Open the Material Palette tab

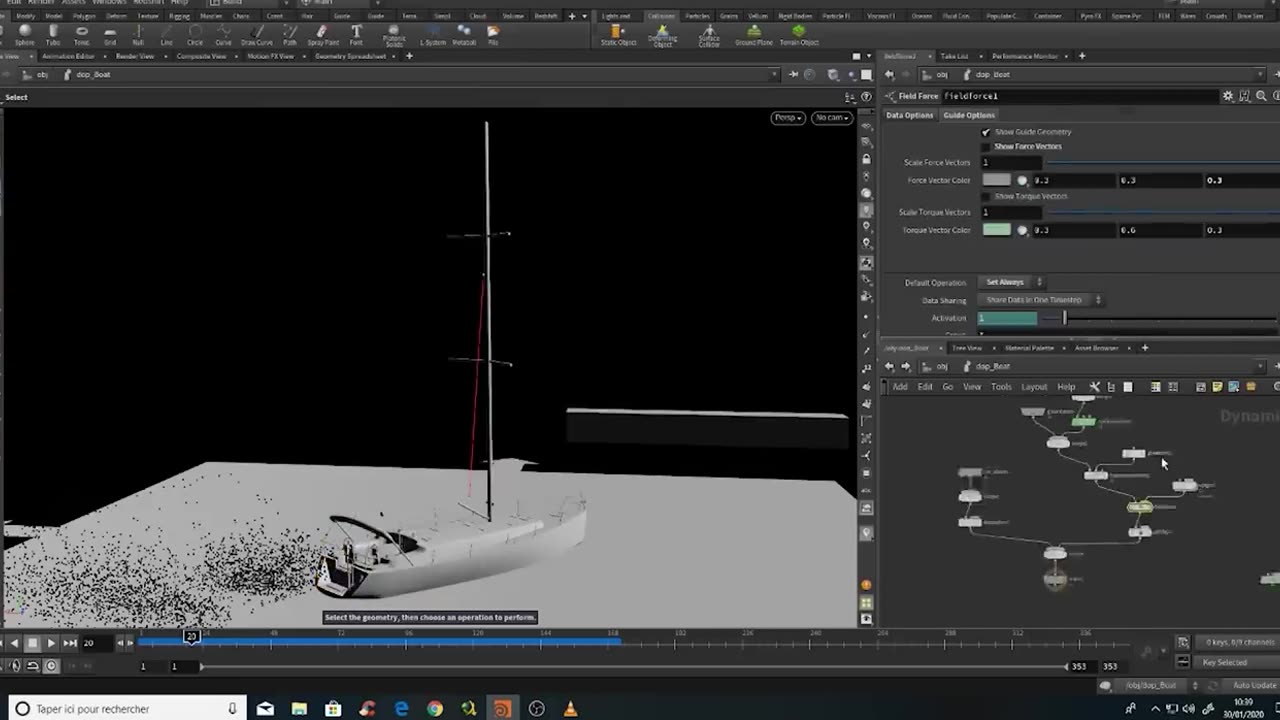[x=1029, y=348]
